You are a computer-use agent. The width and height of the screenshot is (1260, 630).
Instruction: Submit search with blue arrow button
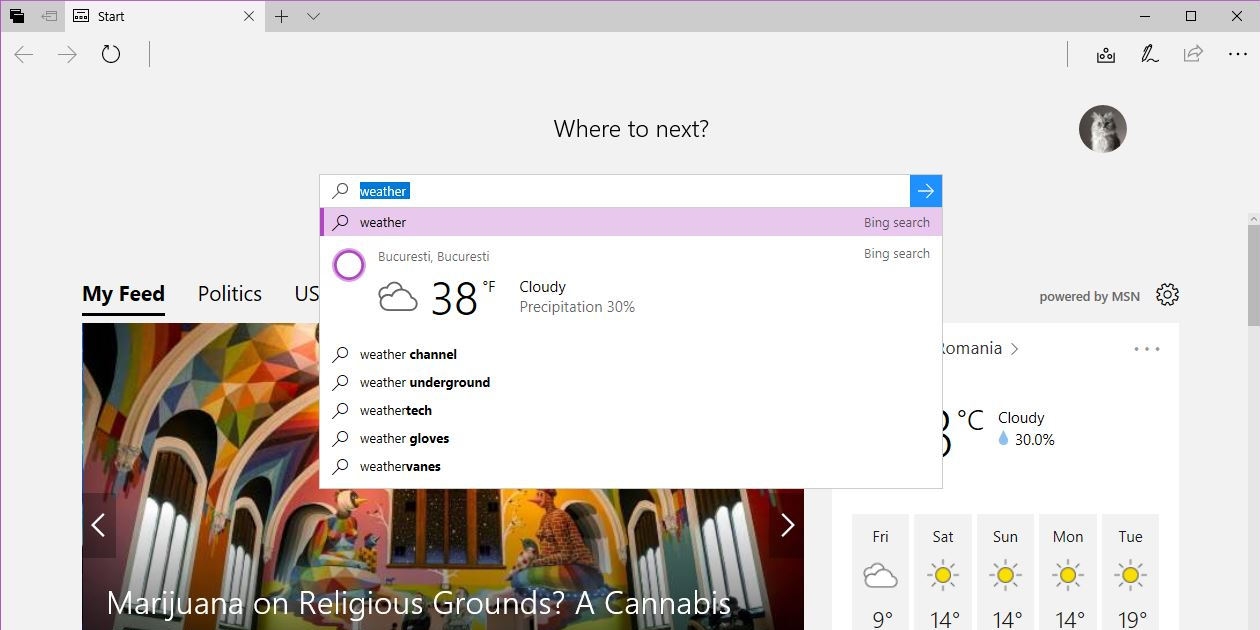[x=926, y=191]
